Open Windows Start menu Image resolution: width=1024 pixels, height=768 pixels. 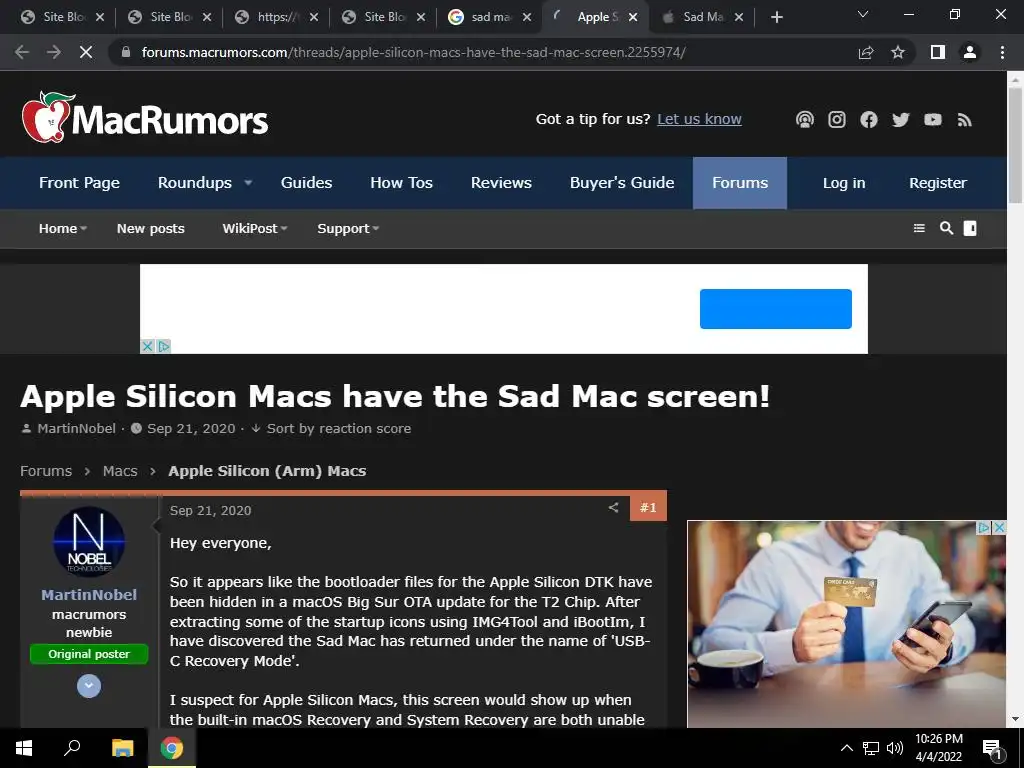tap(24, 748)
